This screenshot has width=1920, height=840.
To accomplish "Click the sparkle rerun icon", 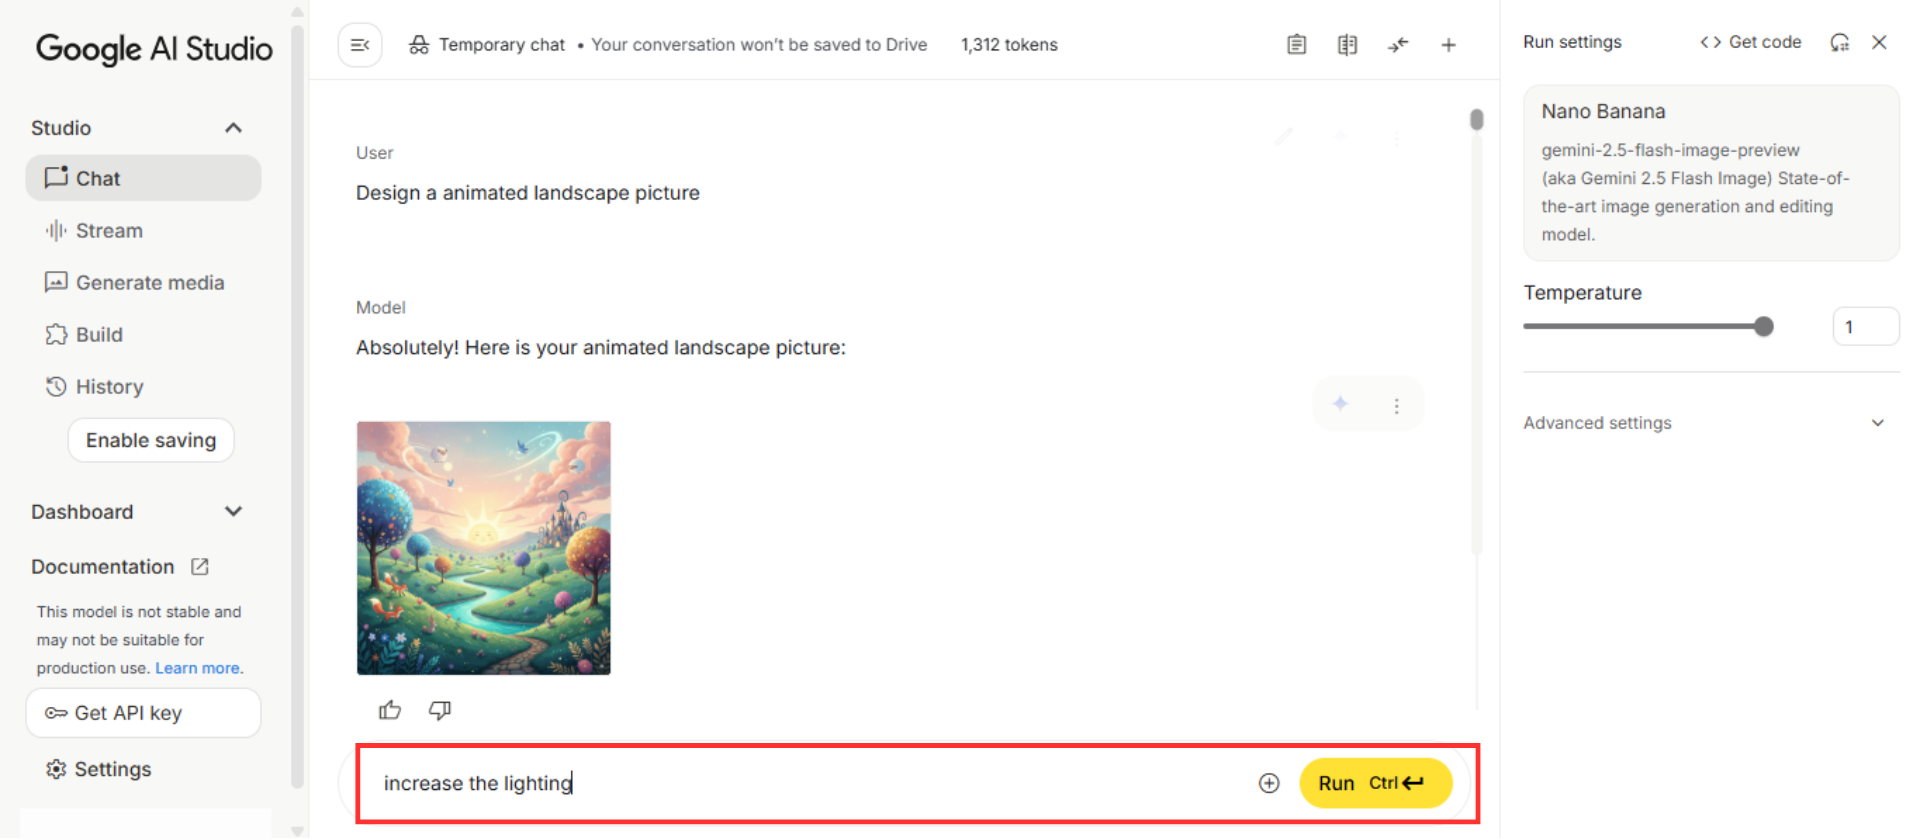I will tap(1340, 404).
